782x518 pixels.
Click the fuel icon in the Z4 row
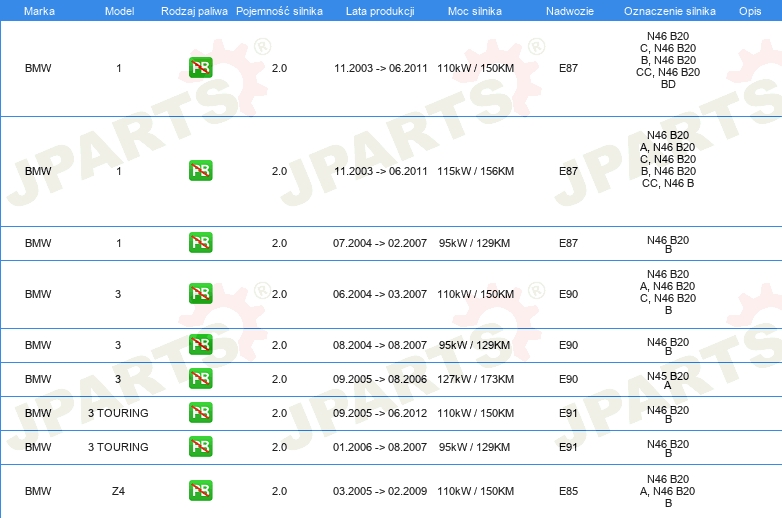click(200, 491)
